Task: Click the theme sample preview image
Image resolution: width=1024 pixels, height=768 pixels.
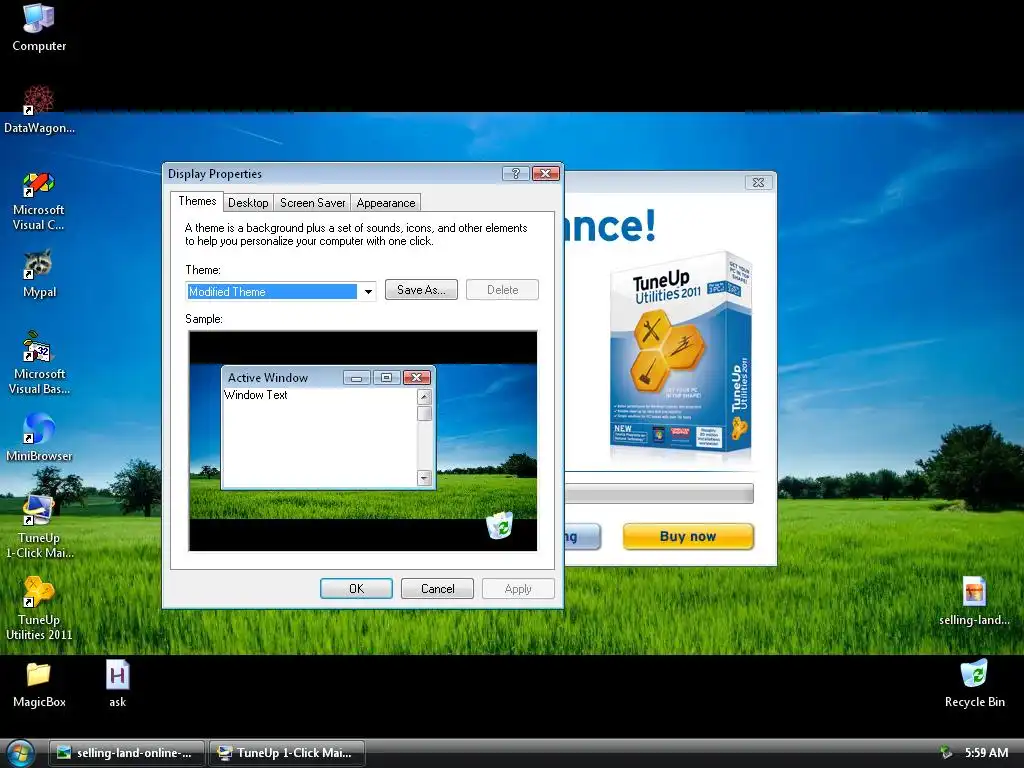Action: click(362, 441)
